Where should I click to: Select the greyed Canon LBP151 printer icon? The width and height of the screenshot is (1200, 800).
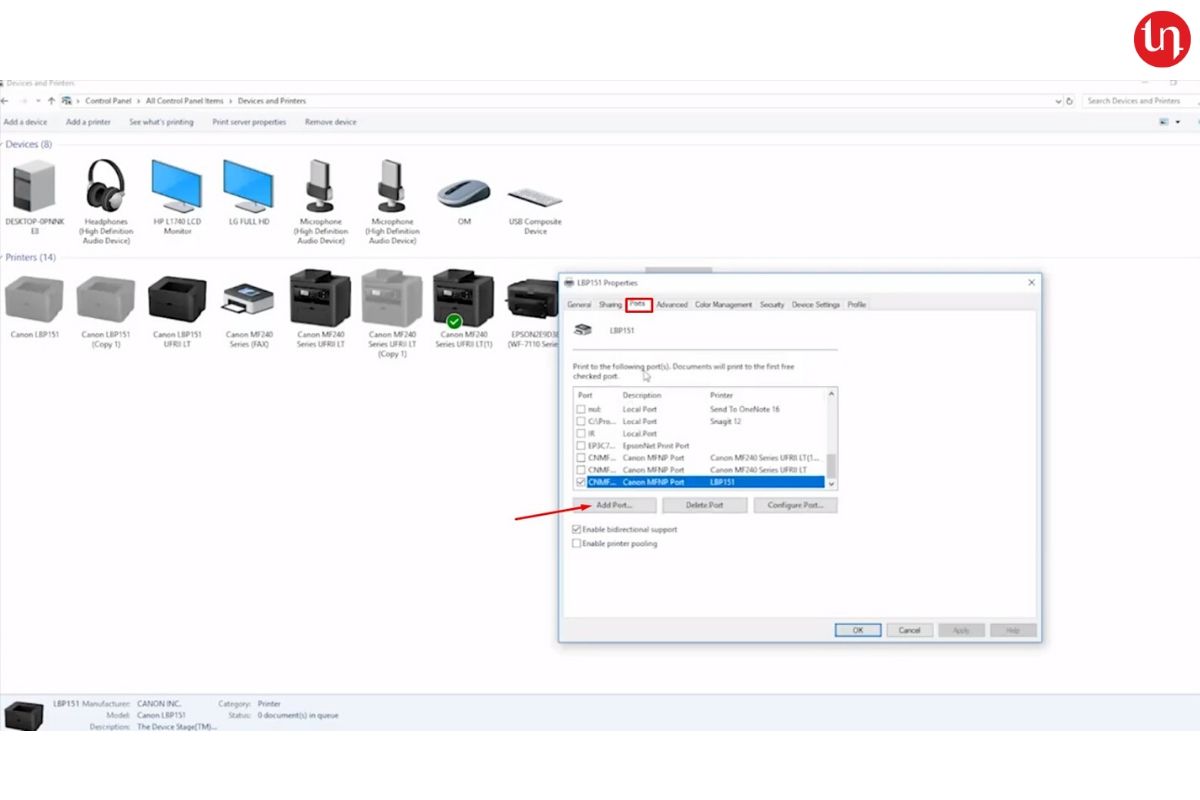point(34,298)
